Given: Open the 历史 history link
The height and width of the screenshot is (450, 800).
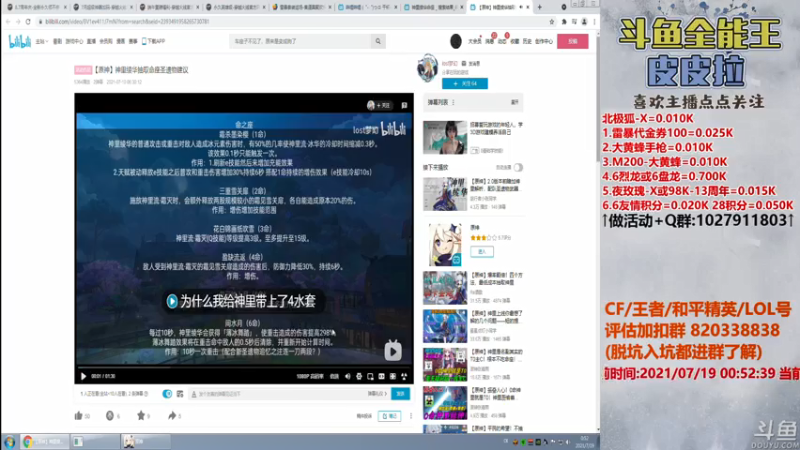Looking at the screenshot, I should [527, 41].
